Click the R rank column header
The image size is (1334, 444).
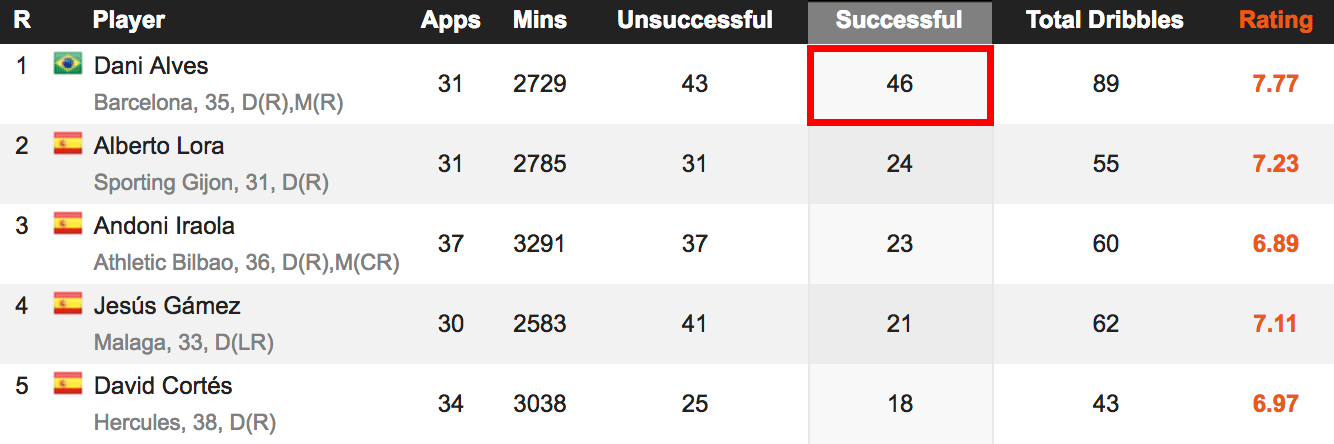22,21
